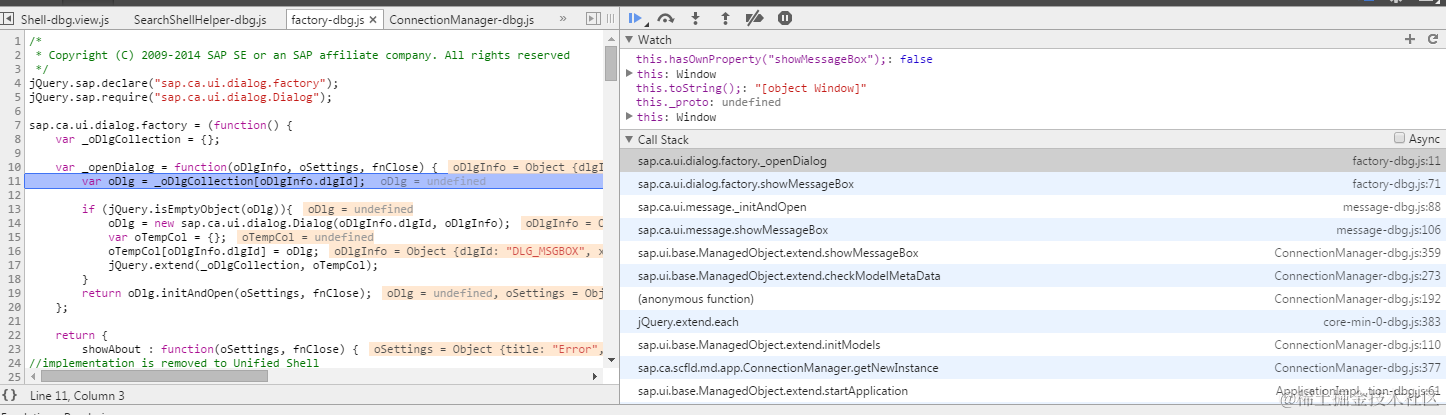This screenshot has height=415, width=1446.
Task: Toggle breakpoint on line number 23
Action: coord(15,349)
